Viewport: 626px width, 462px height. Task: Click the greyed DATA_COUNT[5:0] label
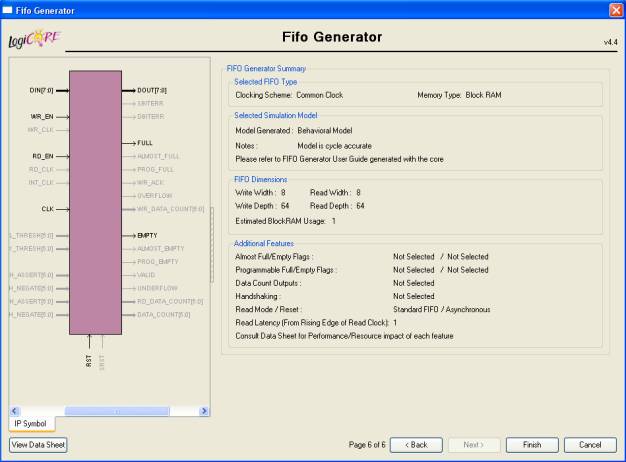(164, 315)
